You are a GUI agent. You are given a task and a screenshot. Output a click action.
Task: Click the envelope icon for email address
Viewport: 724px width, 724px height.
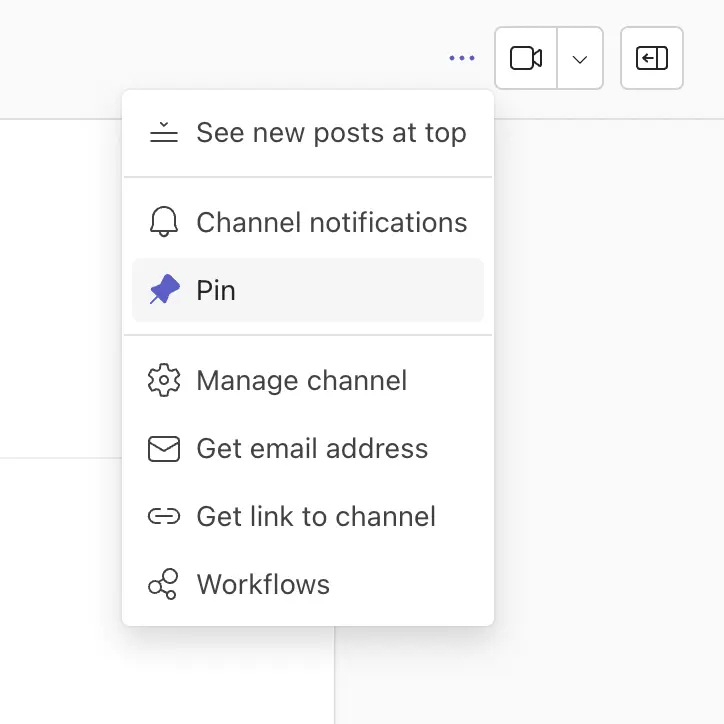tap(164, 449)
